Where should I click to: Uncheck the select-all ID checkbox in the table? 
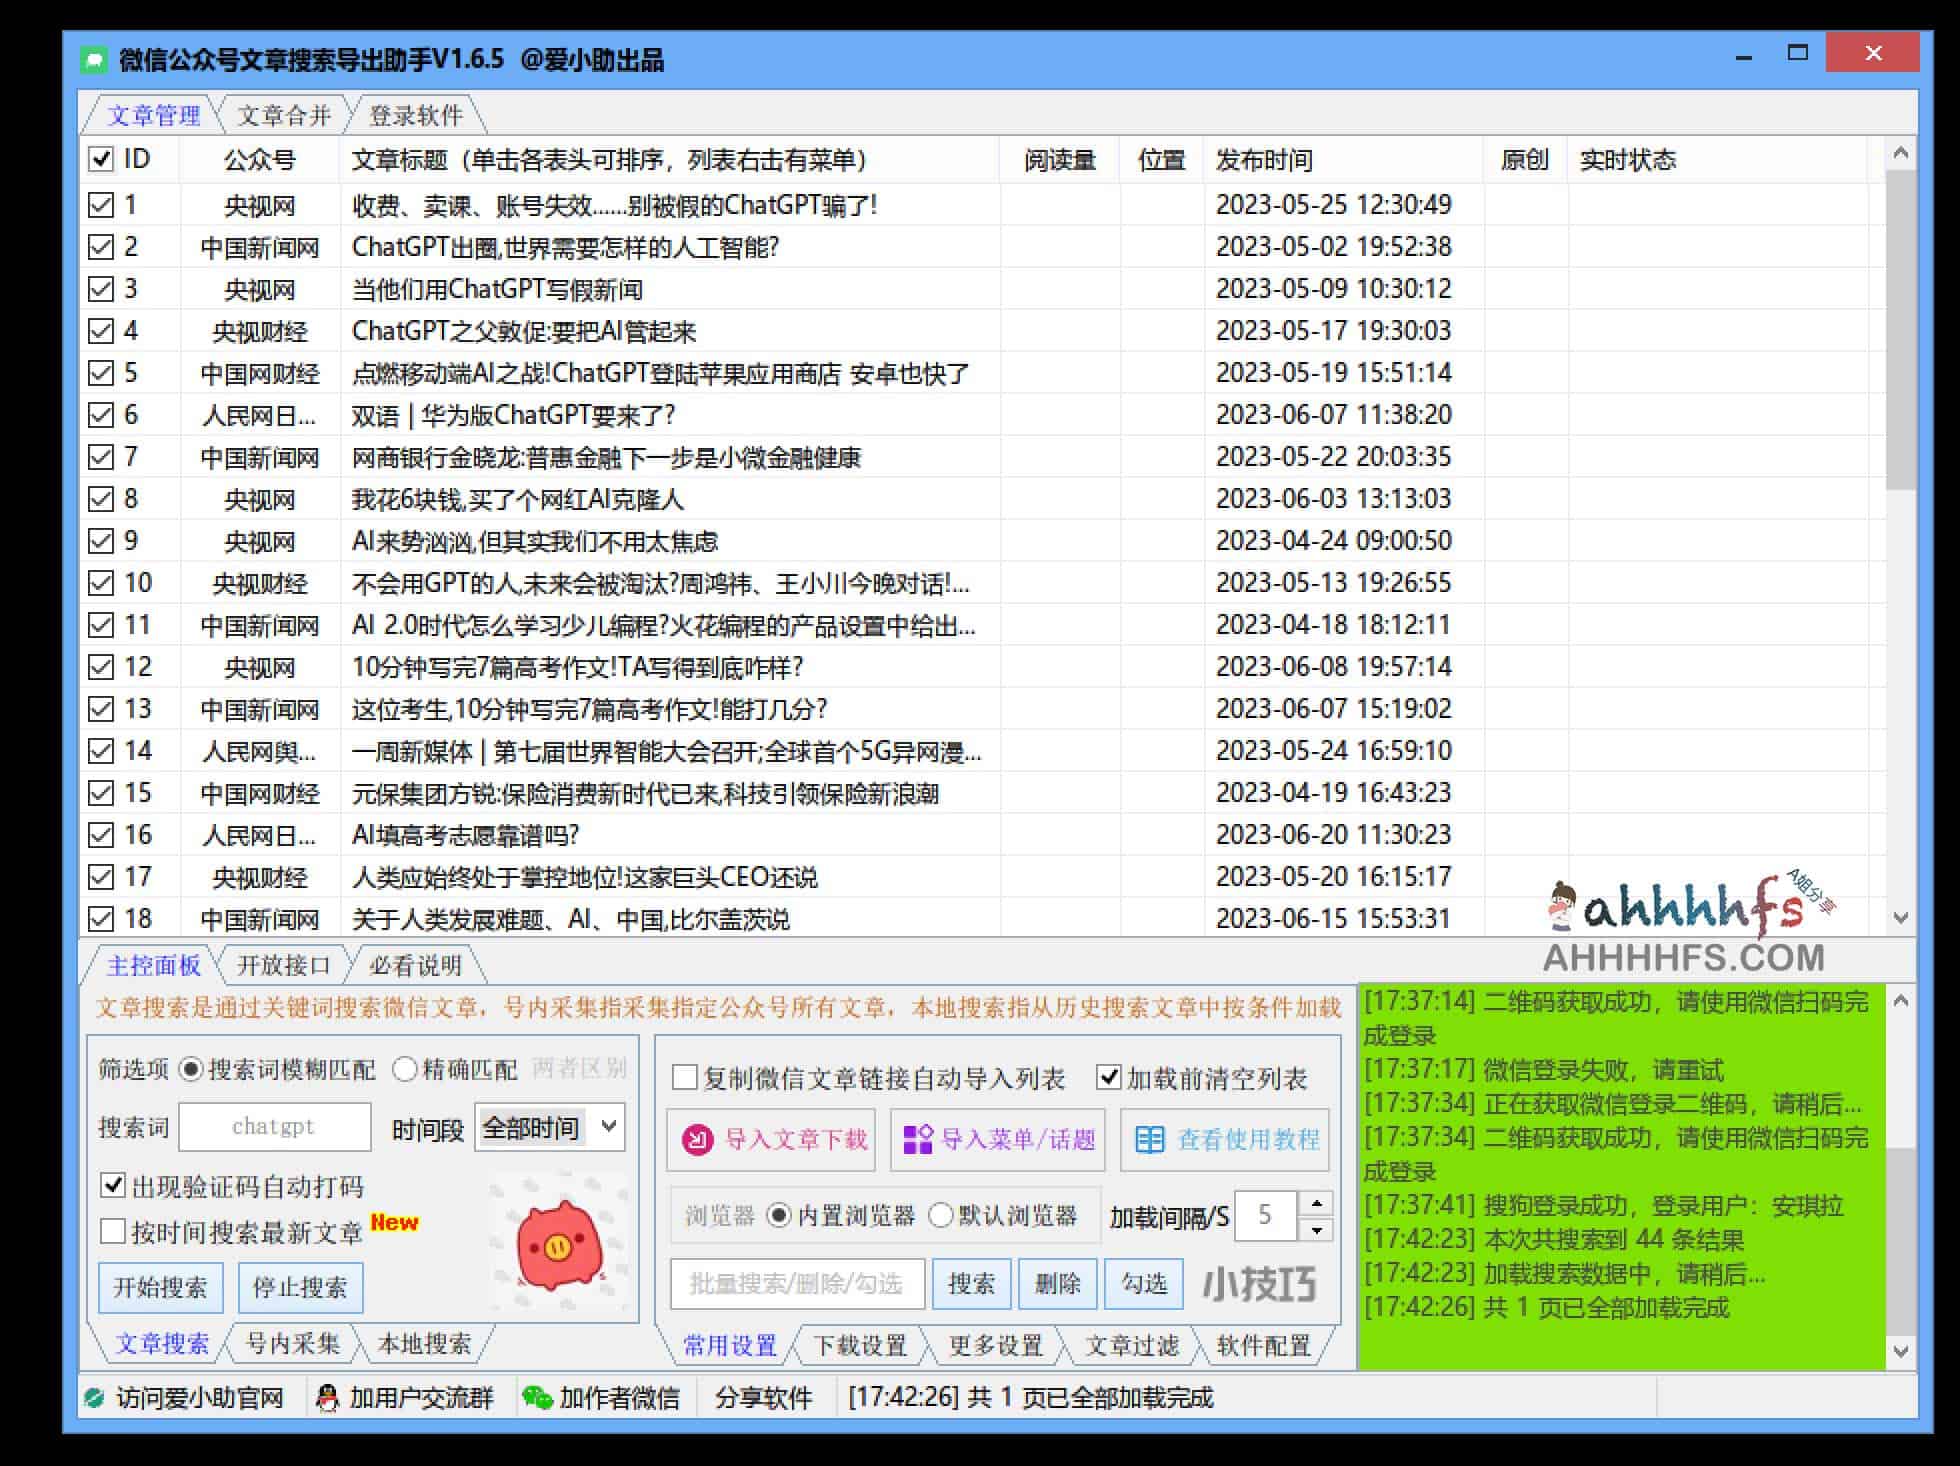click(x=100, y=159)
